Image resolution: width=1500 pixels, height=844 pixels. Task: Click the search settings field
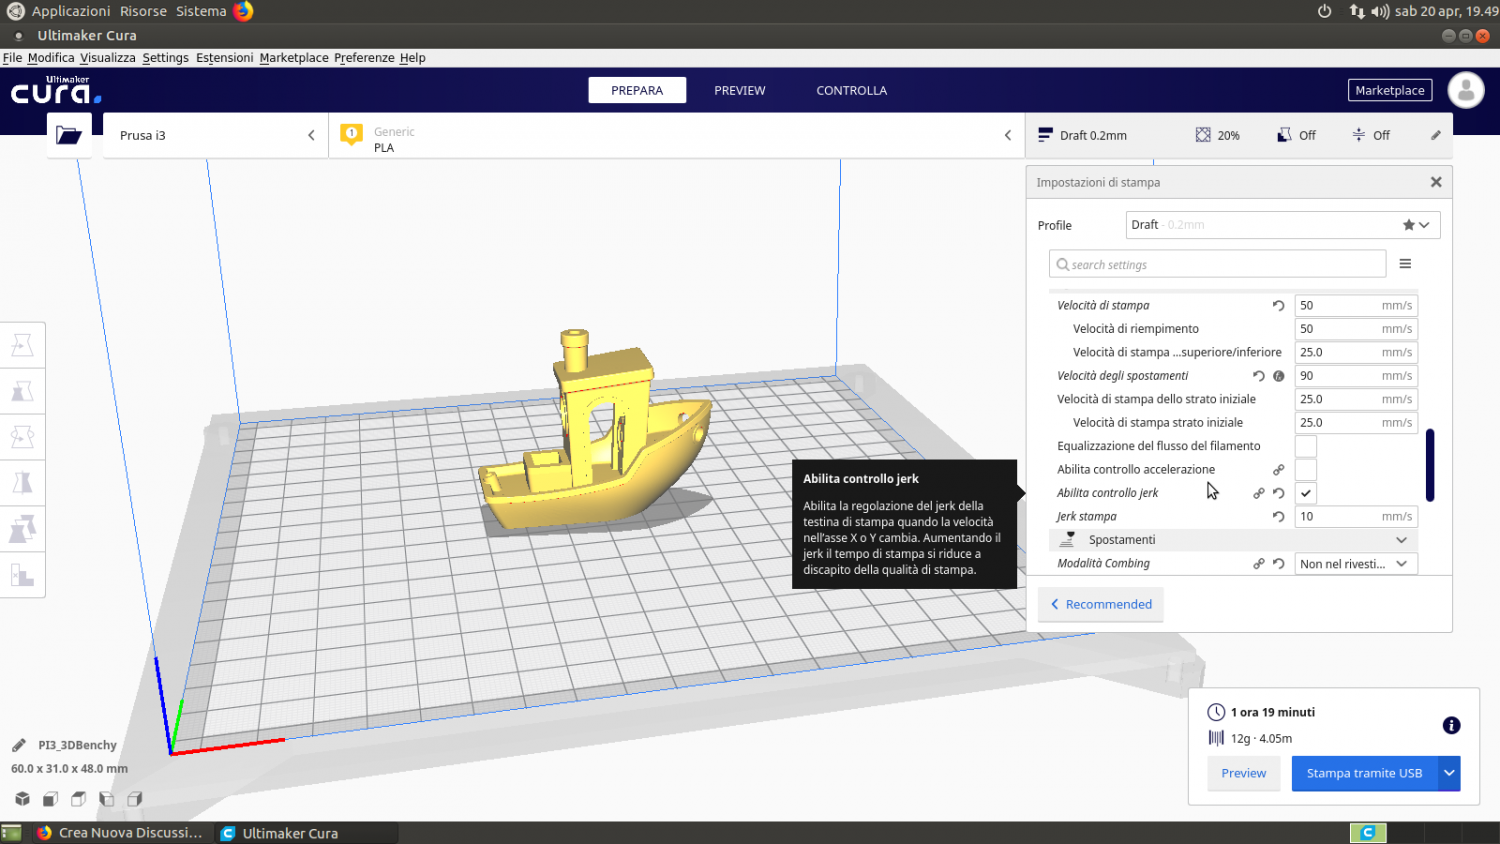1217,265
